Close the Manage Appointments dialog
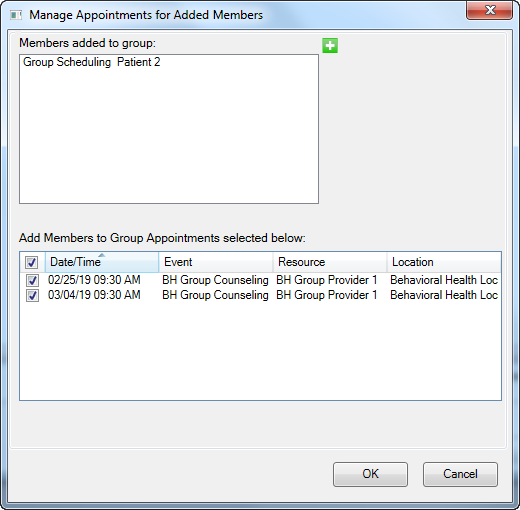 tap(489, 10)
